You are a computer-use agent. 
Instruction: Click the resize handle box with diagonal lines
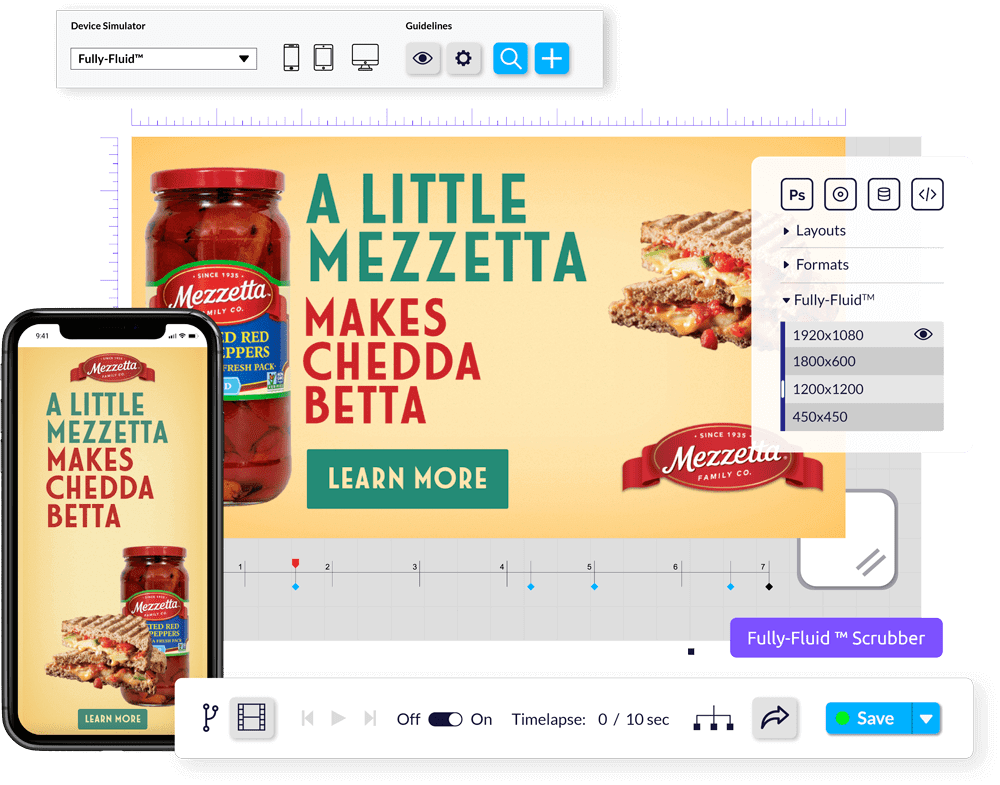(848, 539)
